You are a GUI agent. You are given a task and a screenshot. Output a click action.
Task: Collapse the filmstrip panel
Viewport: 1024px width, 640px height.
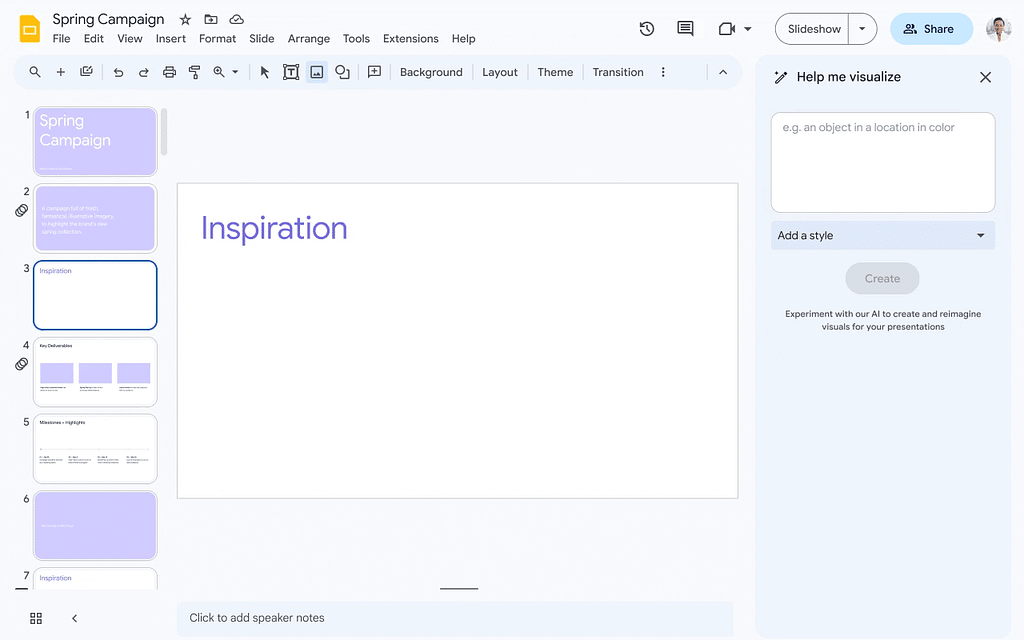[x=74, y=618]
